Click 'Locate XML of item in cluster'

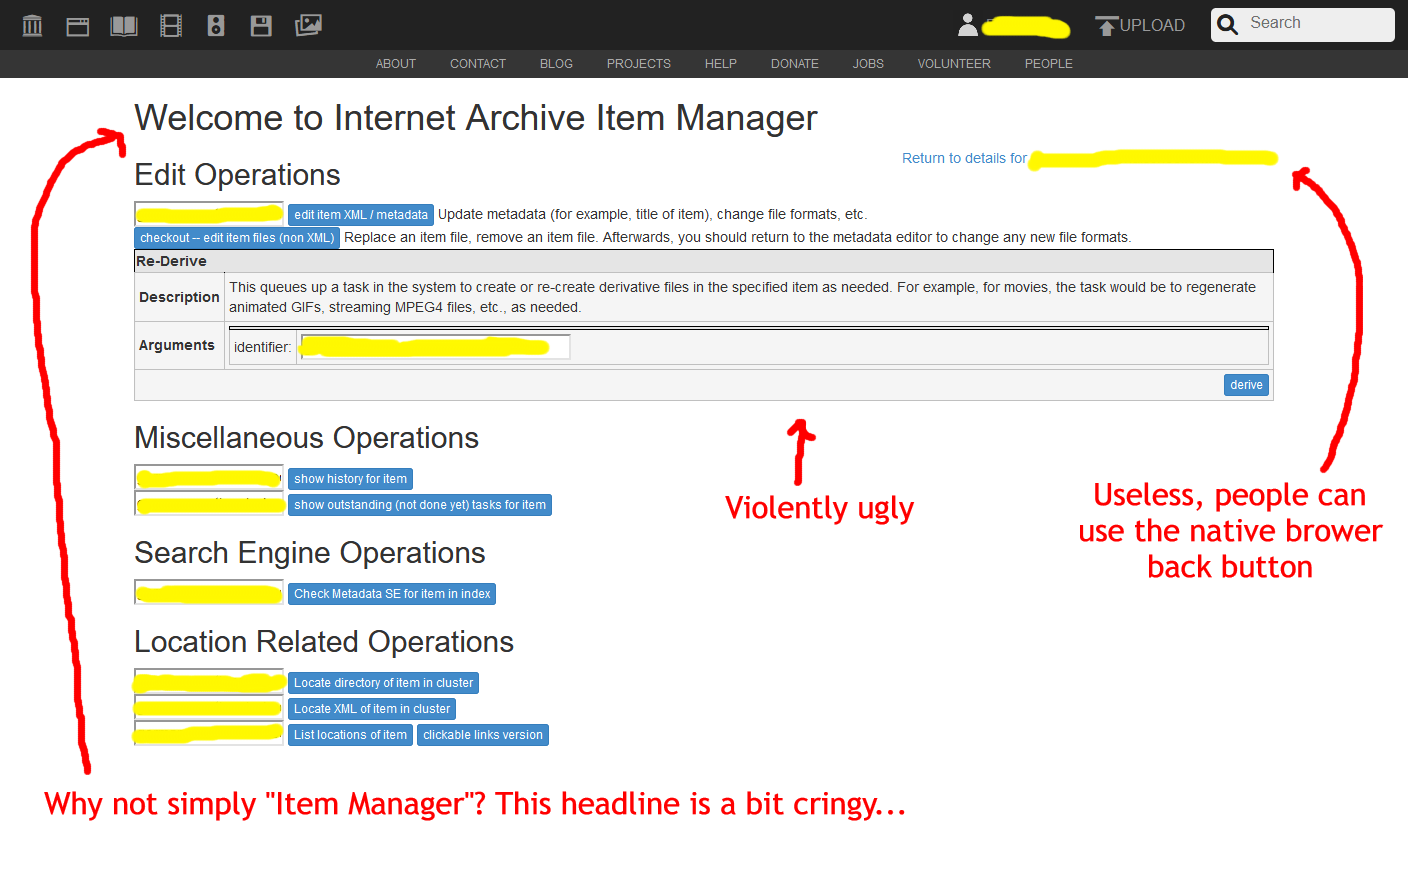pyautogui.click(x=372, y=709)
